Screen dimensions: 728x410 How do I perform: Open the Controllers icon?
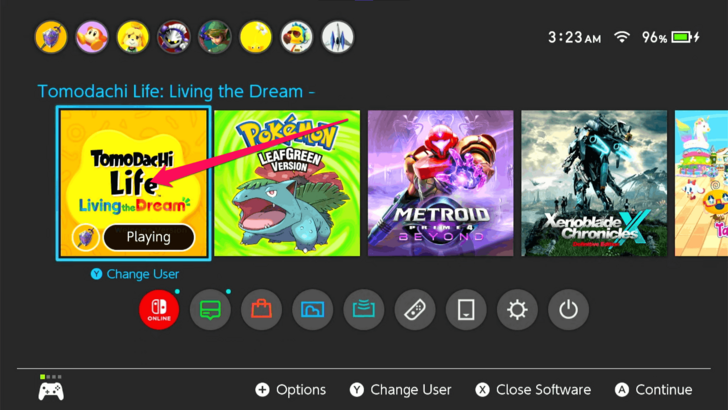(x=415, y=309)
